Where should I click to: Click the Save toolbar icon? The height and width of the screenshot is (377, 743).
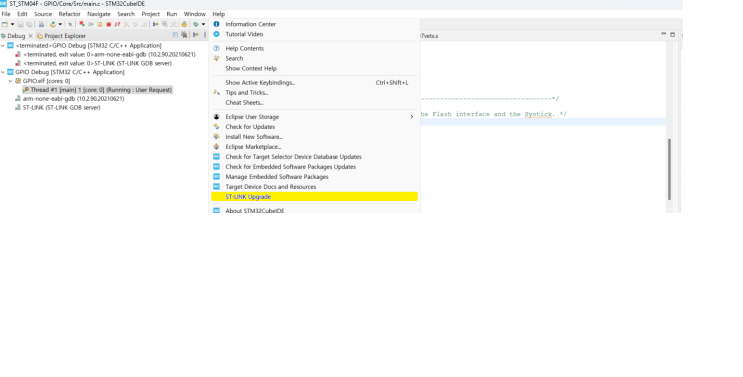pos(20,24)
